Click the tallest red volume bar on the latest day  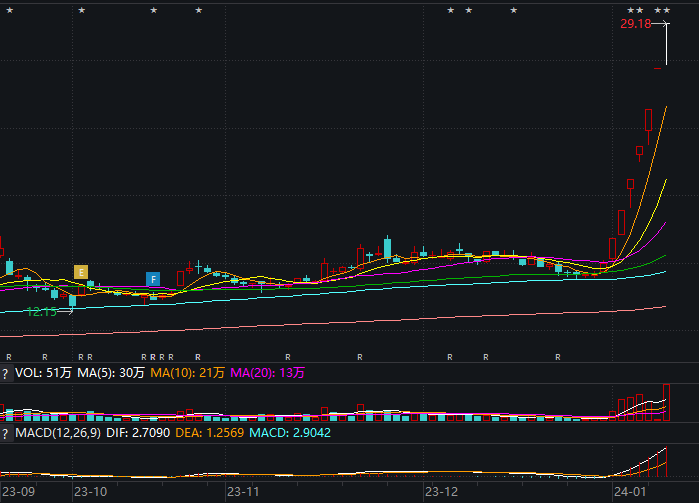[x=666, y=402]
